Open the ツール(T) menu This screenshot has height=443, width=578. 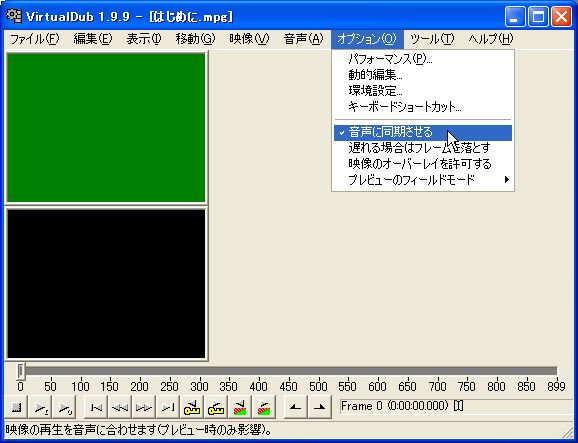coord(432,39)
